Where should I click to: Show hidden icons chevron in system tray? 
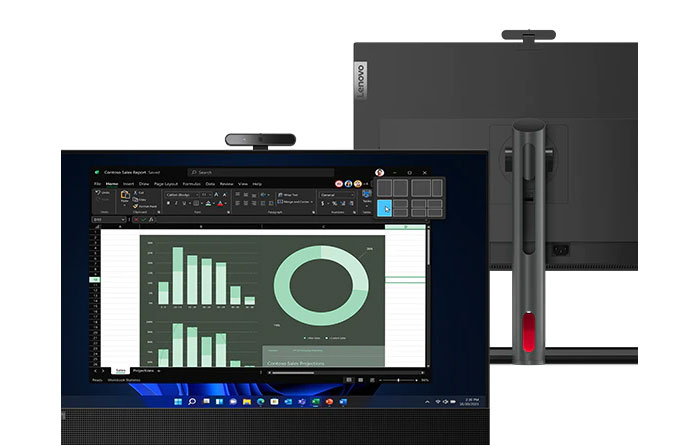click(x=427, y=402)
